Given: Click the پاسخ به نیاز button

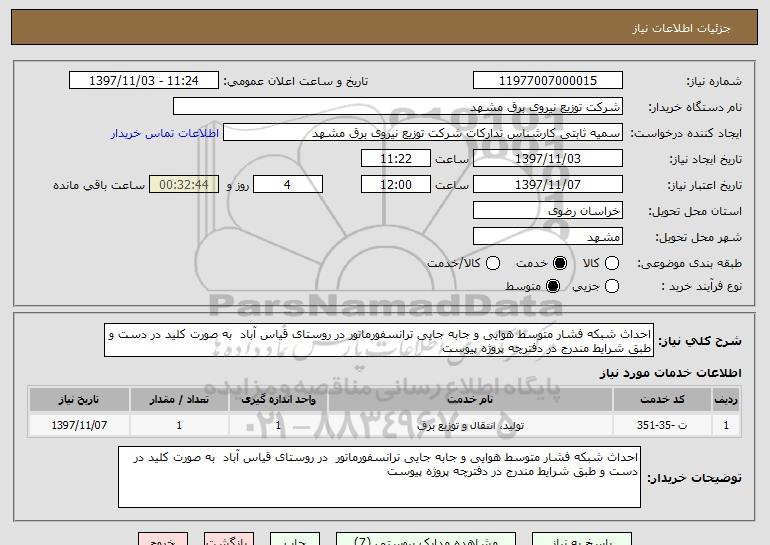Looking at the screenshot, I should [582, 540].
